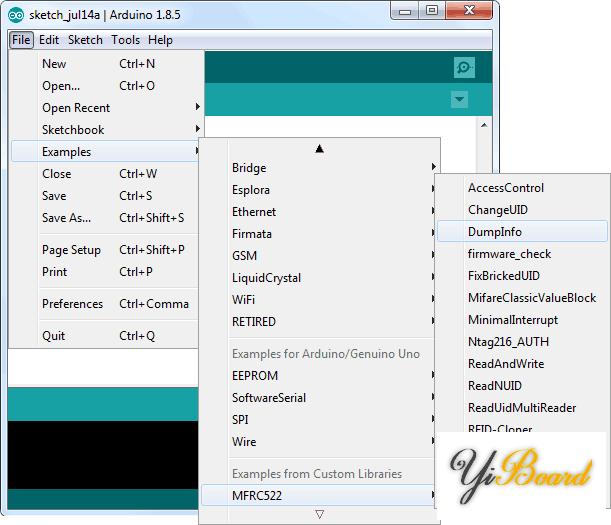Viewport: 611px width, 525px height.
Task: Close the Arduino window
Action: click(469, 11)
